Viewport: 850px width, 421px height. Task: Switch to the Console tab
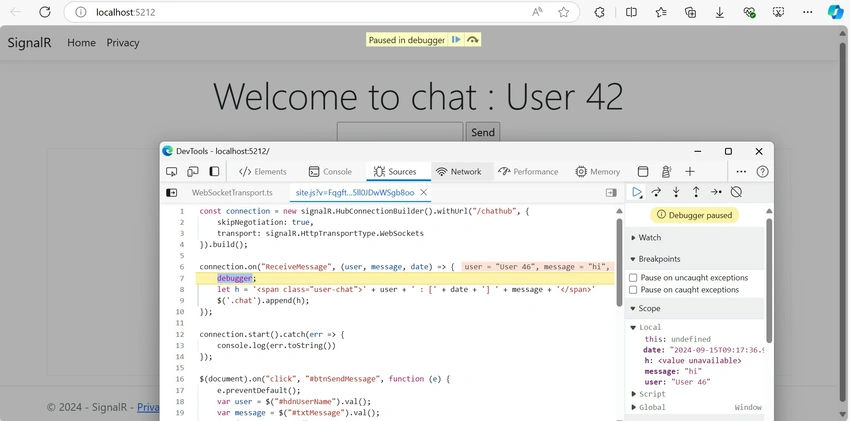pyautogui.click(x=330, y=172)
